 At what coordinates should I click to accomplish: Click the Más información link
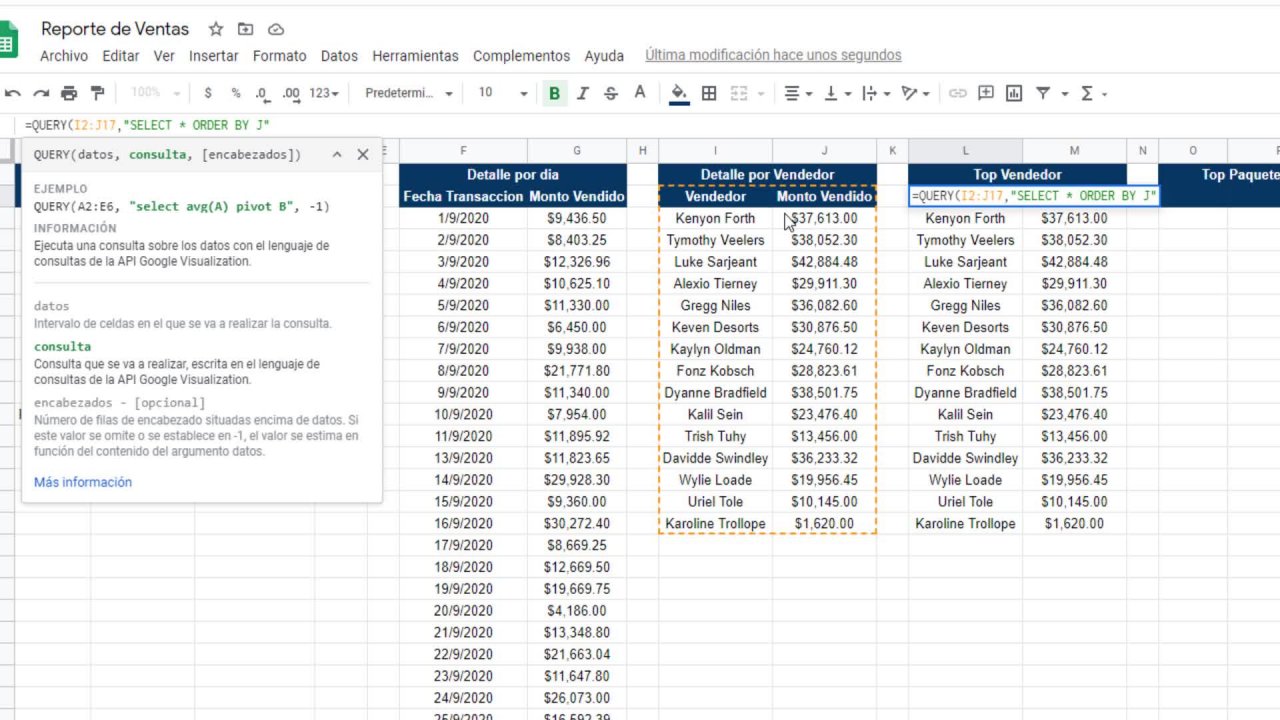83,482
